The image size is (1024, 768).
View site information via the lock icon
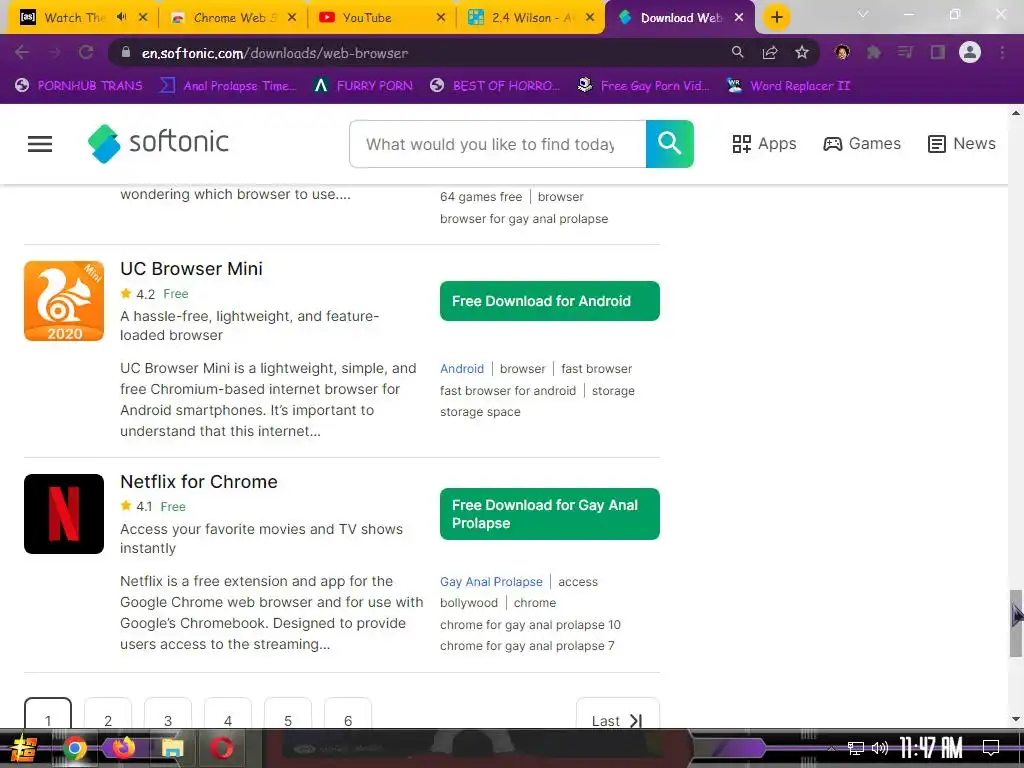(x=126, y=52)
